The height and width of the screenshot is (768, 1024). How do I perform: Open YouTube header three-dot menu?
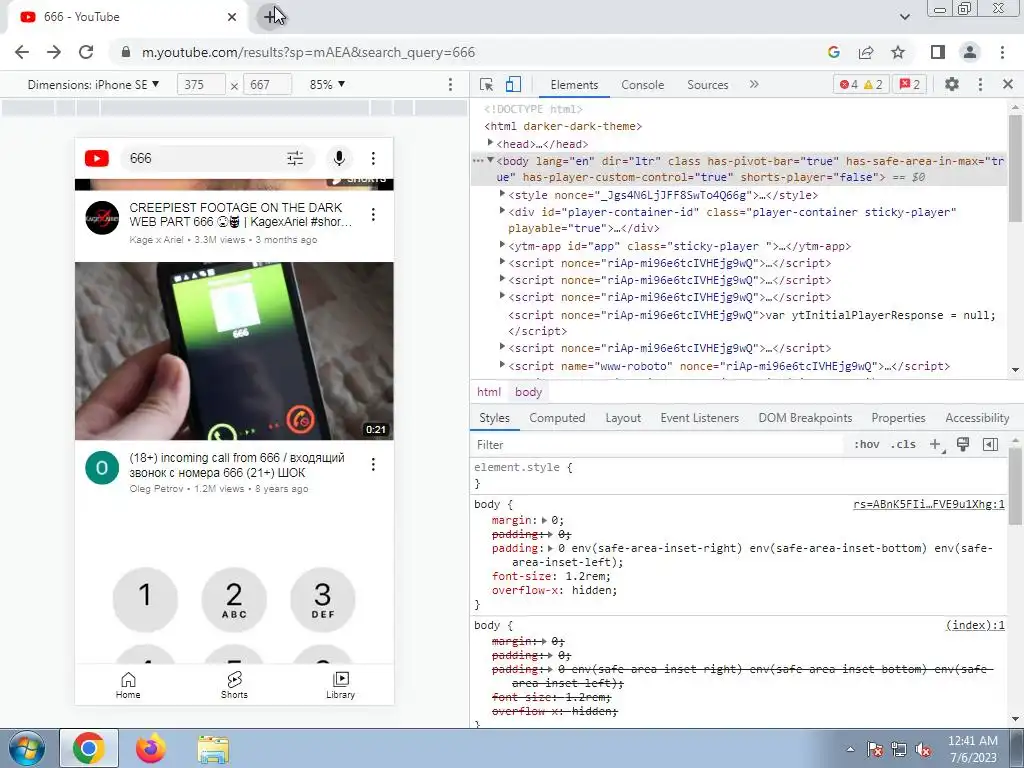click(x=373, y=158)
